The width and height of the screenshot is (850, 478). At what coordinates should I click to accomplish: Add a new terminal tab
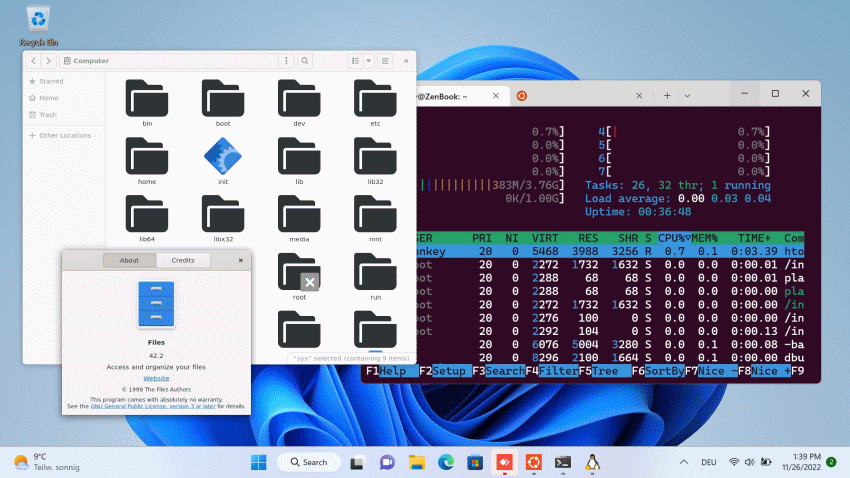[x=667, y=96]
